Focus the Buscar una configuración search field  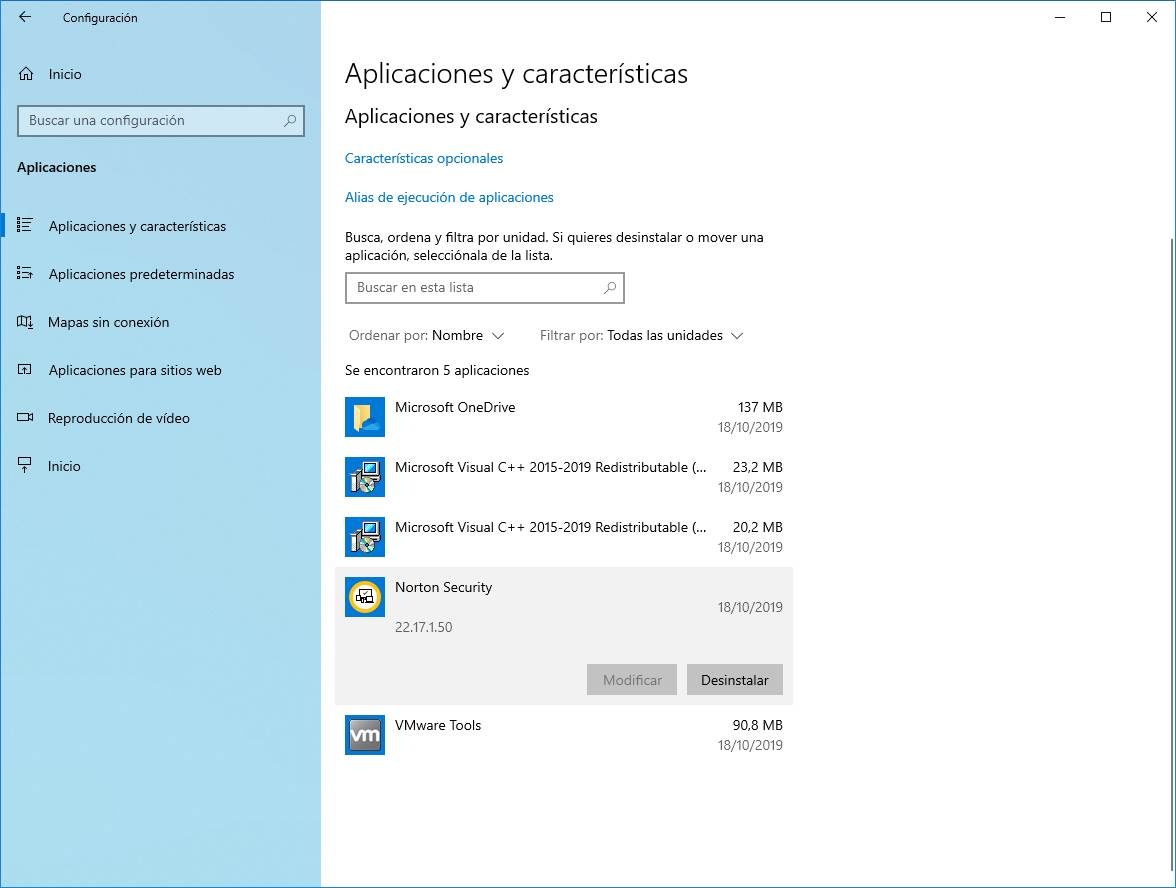[160, 121]
